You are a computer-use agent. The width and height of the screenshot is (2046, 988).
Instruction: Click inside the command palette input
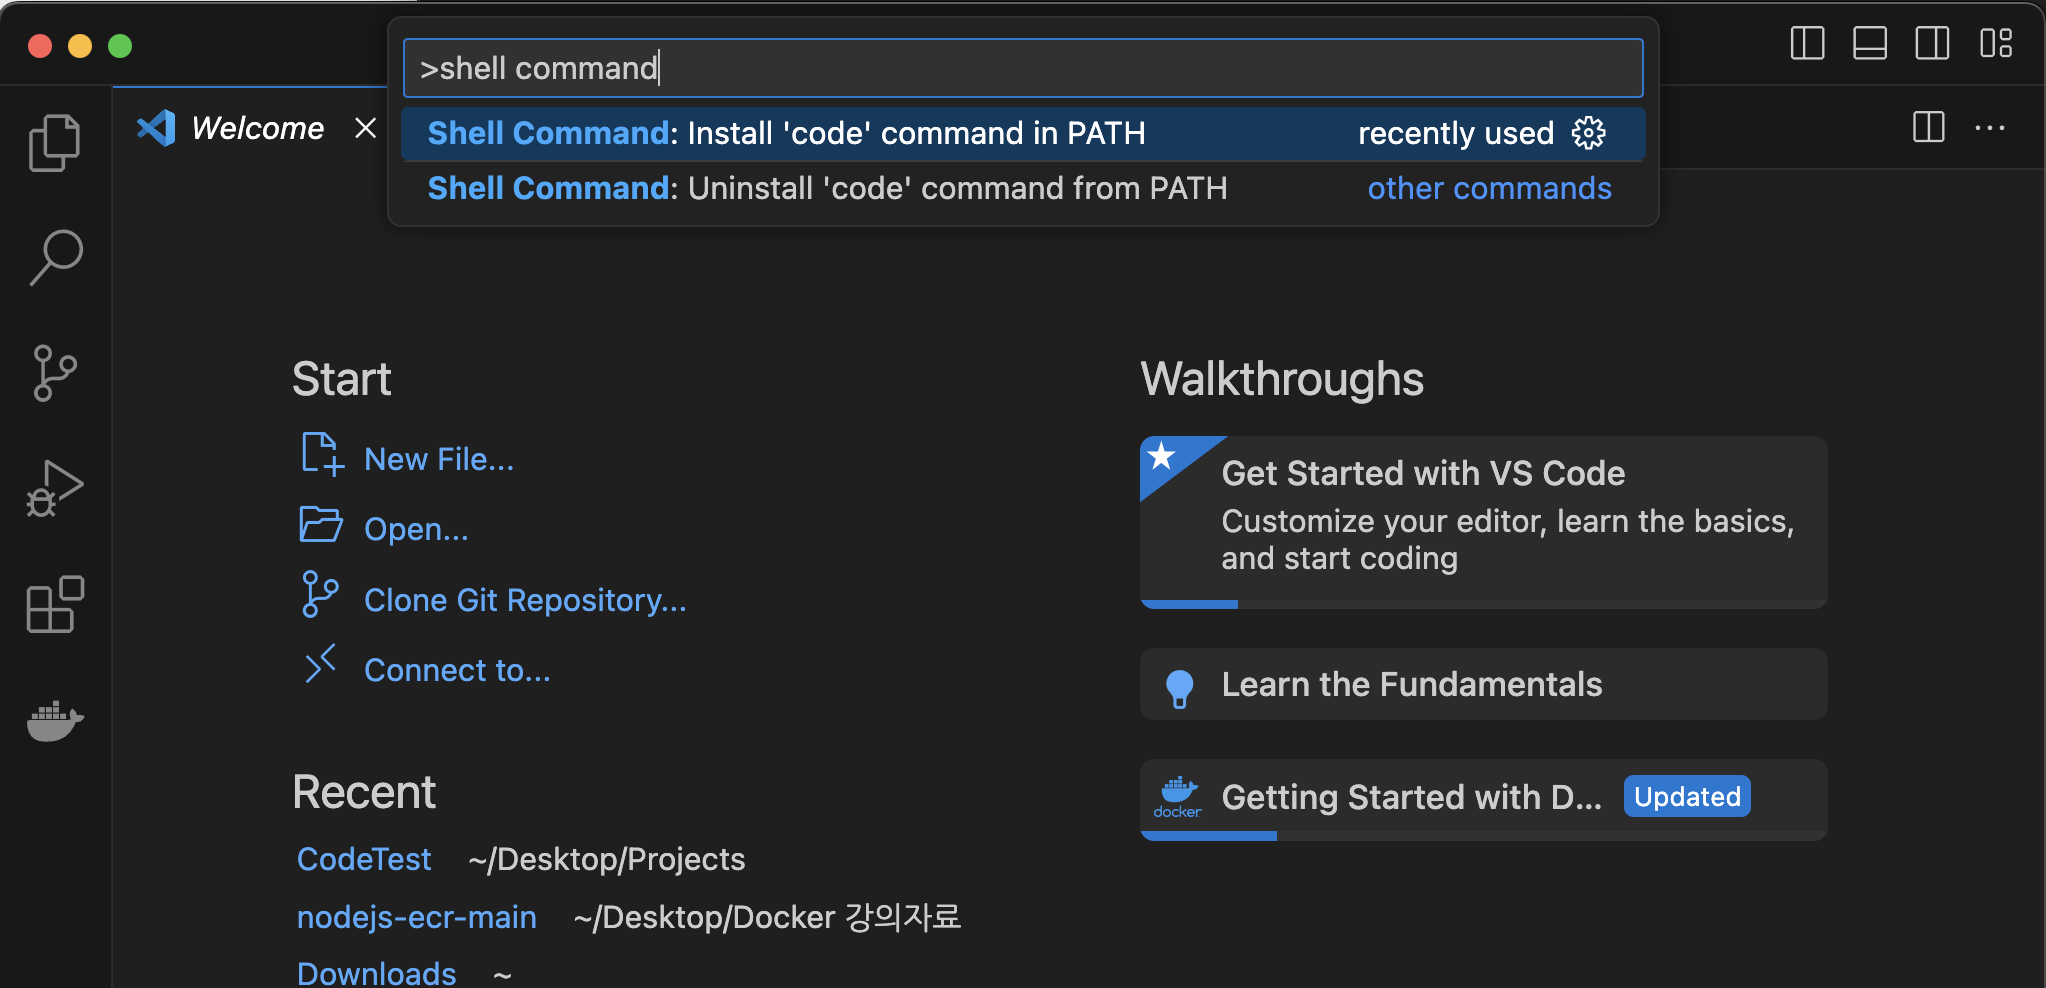click(x=1022, y=68)
